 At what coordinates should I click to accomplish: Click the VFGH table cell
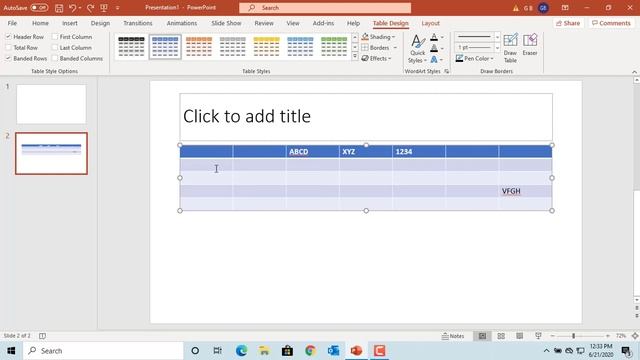(525, 191)
